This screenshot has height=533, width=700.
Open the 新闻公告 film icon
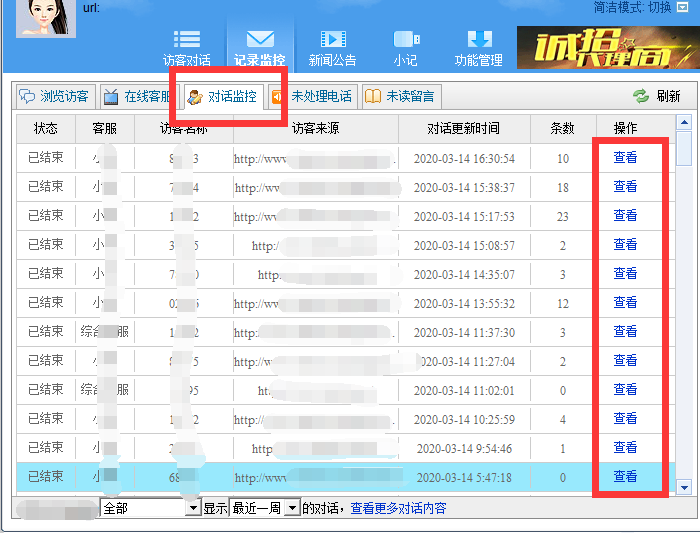(x=333, y=39)
